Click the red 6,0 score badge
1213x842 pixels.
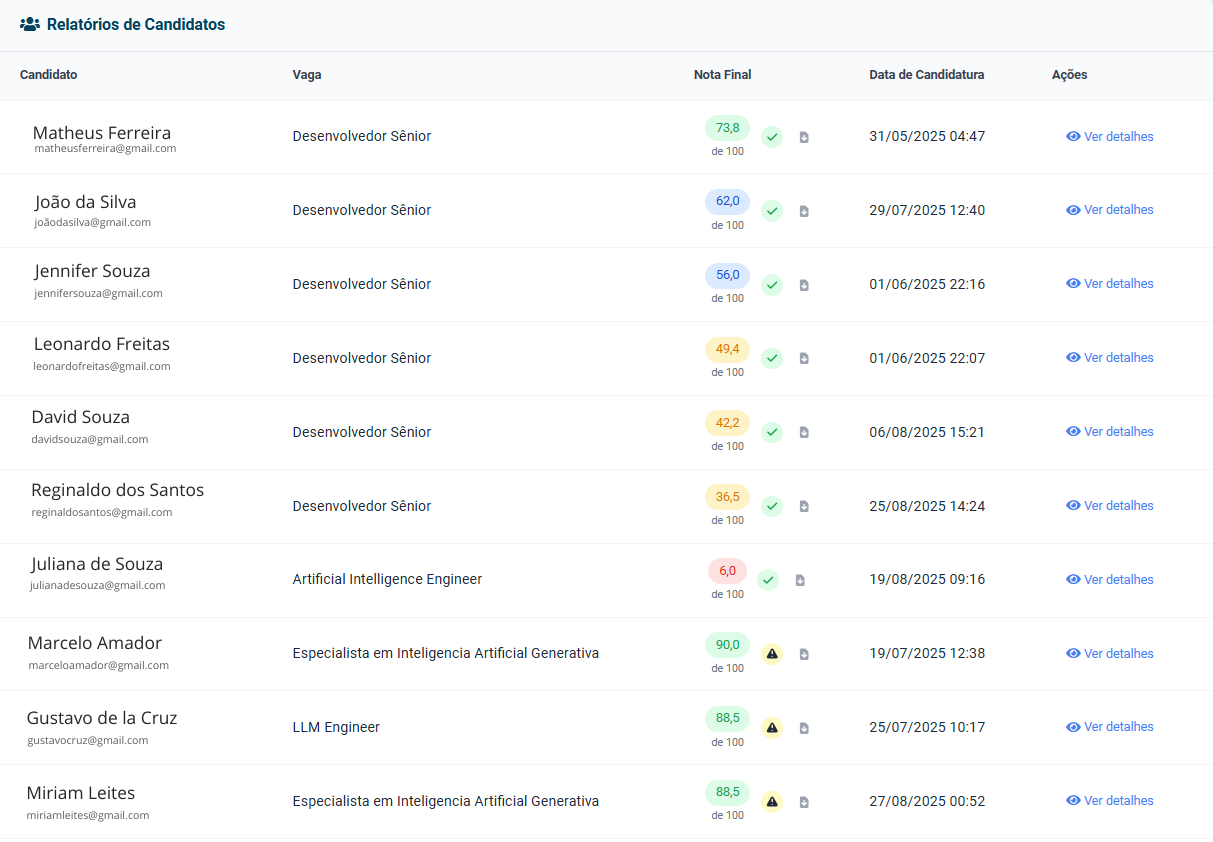[x=727, y=571]
